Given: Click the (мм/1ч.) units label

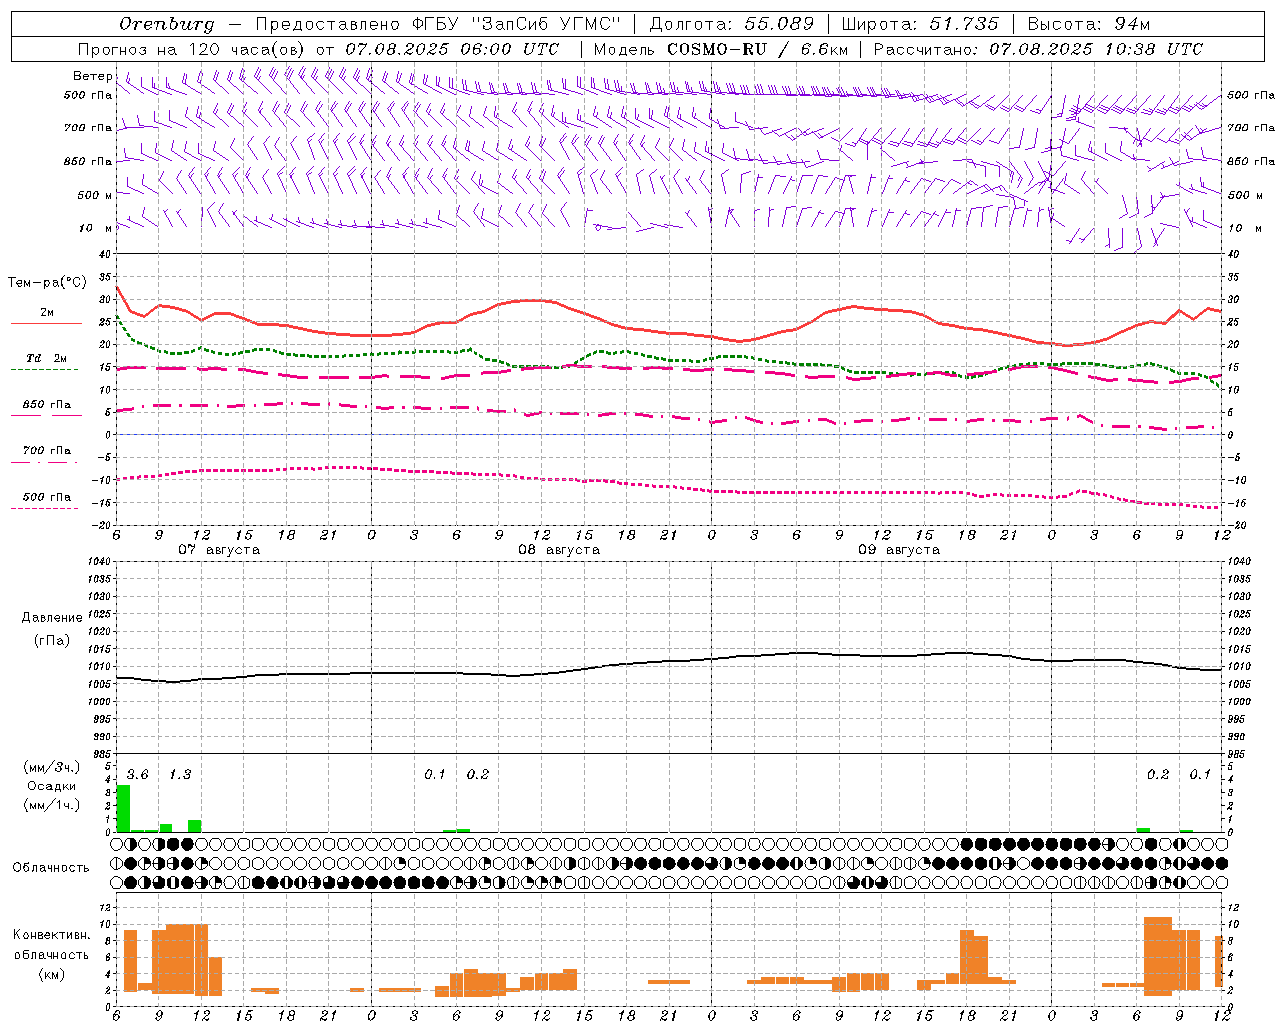Looking at the screenshot, I should click(x=52, y=805).
